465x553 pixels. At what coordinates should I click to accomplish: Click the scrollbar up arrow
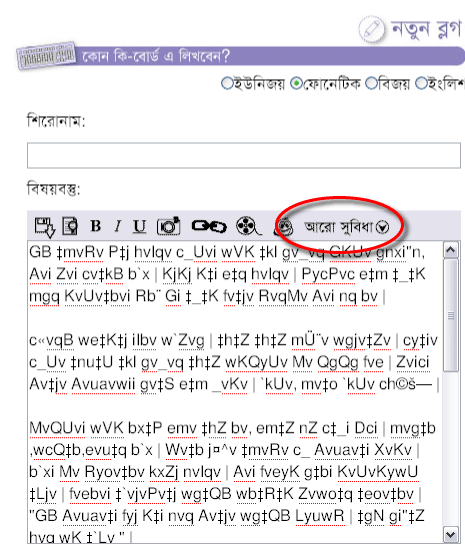pyautogui.click(x=451, y=250)
